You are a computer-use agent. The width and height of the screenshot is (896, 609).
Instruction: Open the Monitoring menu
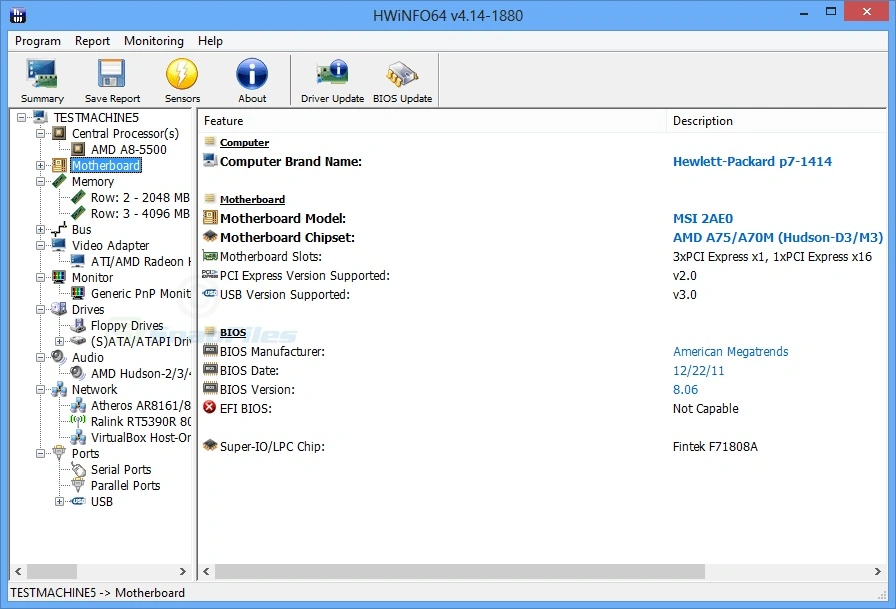click(153, 41)
